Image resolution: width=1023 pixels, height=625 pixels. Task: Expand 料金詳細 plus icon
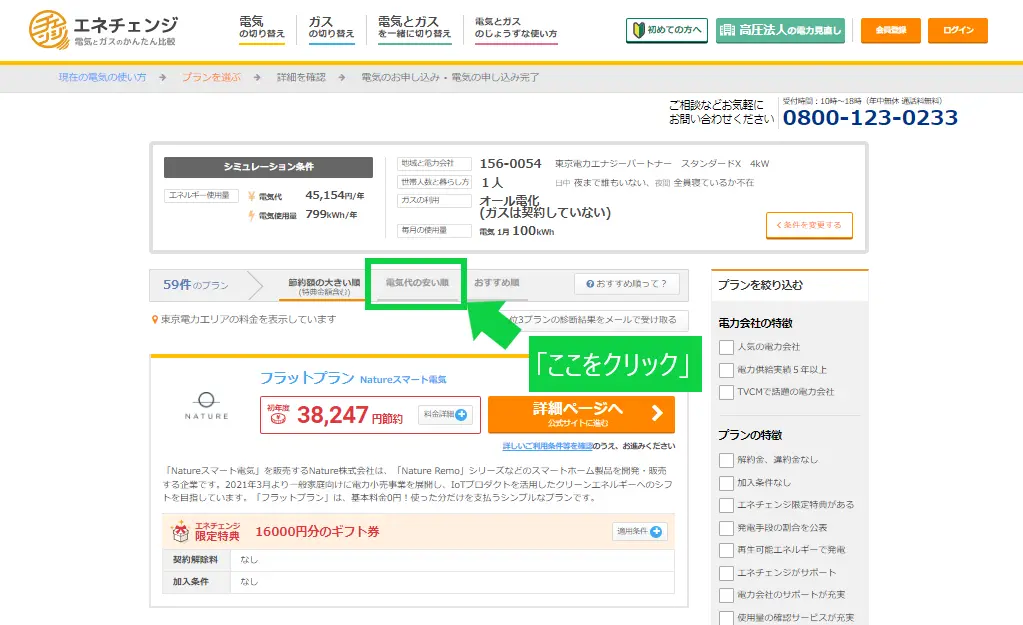tap(461, 414)
